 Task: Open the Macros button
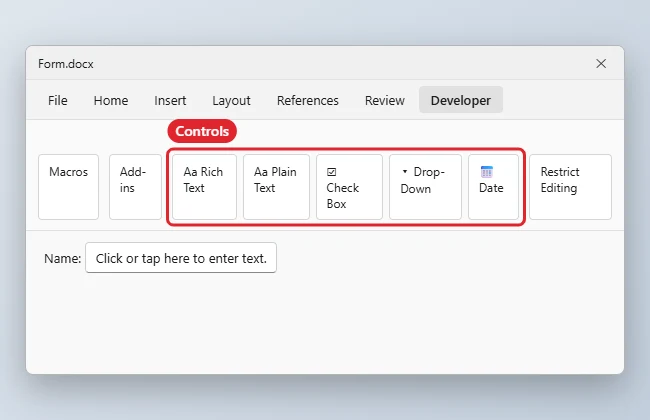coord(68,187)
